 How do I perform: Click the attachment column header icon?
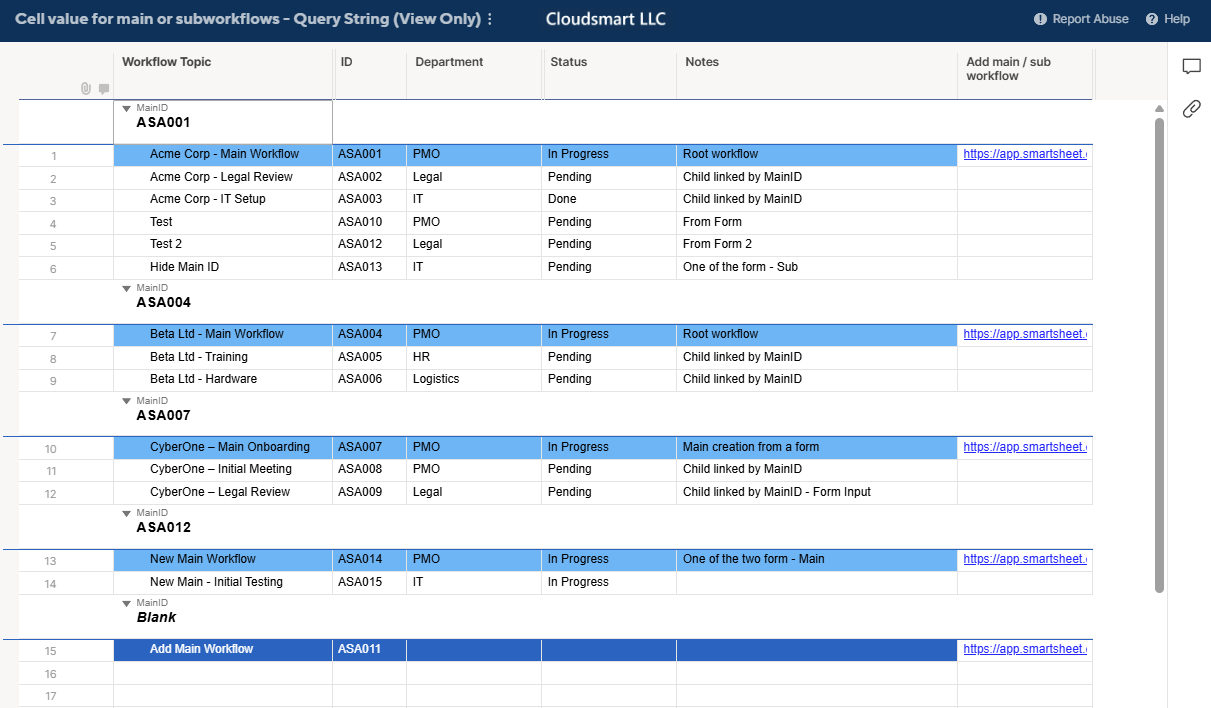tap(86, 88)
